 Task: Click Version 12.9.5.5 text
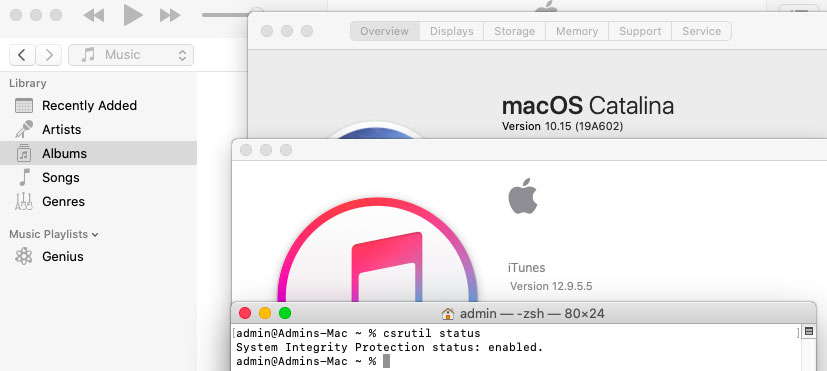pos(551,287)
